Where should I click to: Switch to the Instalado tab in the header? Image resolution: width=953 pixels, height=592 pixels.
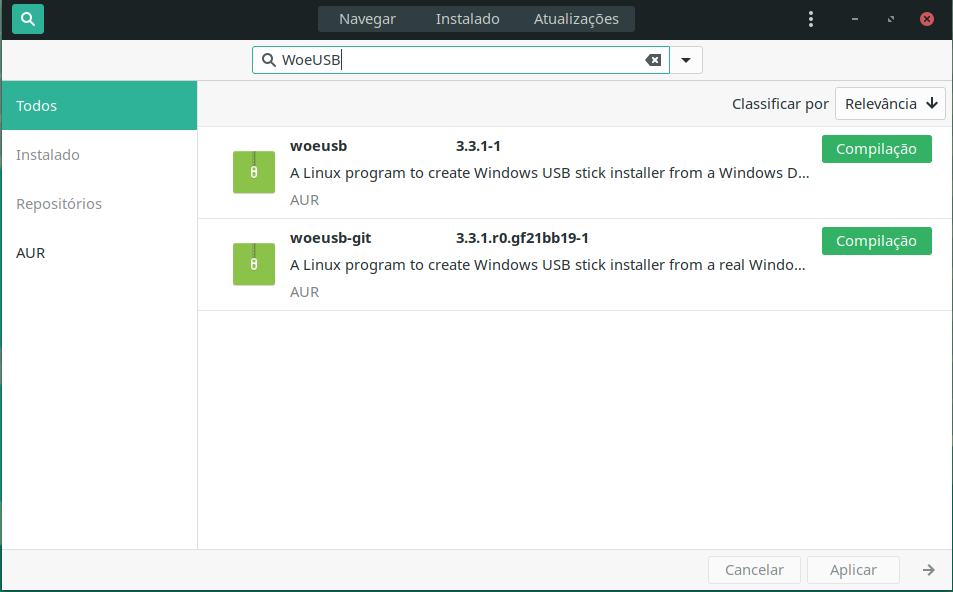click(x=467, y=19)
